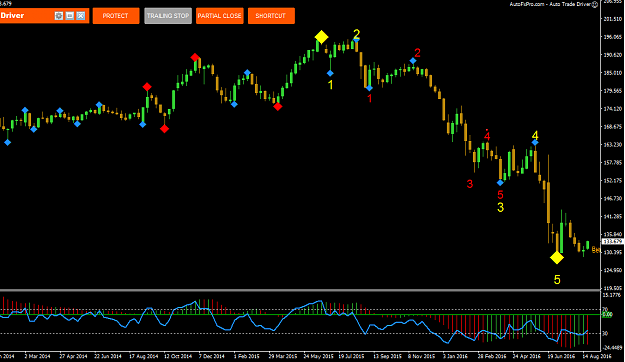Close the Driver panel with the X icon

pyautogui.click(x=81, y=16)
